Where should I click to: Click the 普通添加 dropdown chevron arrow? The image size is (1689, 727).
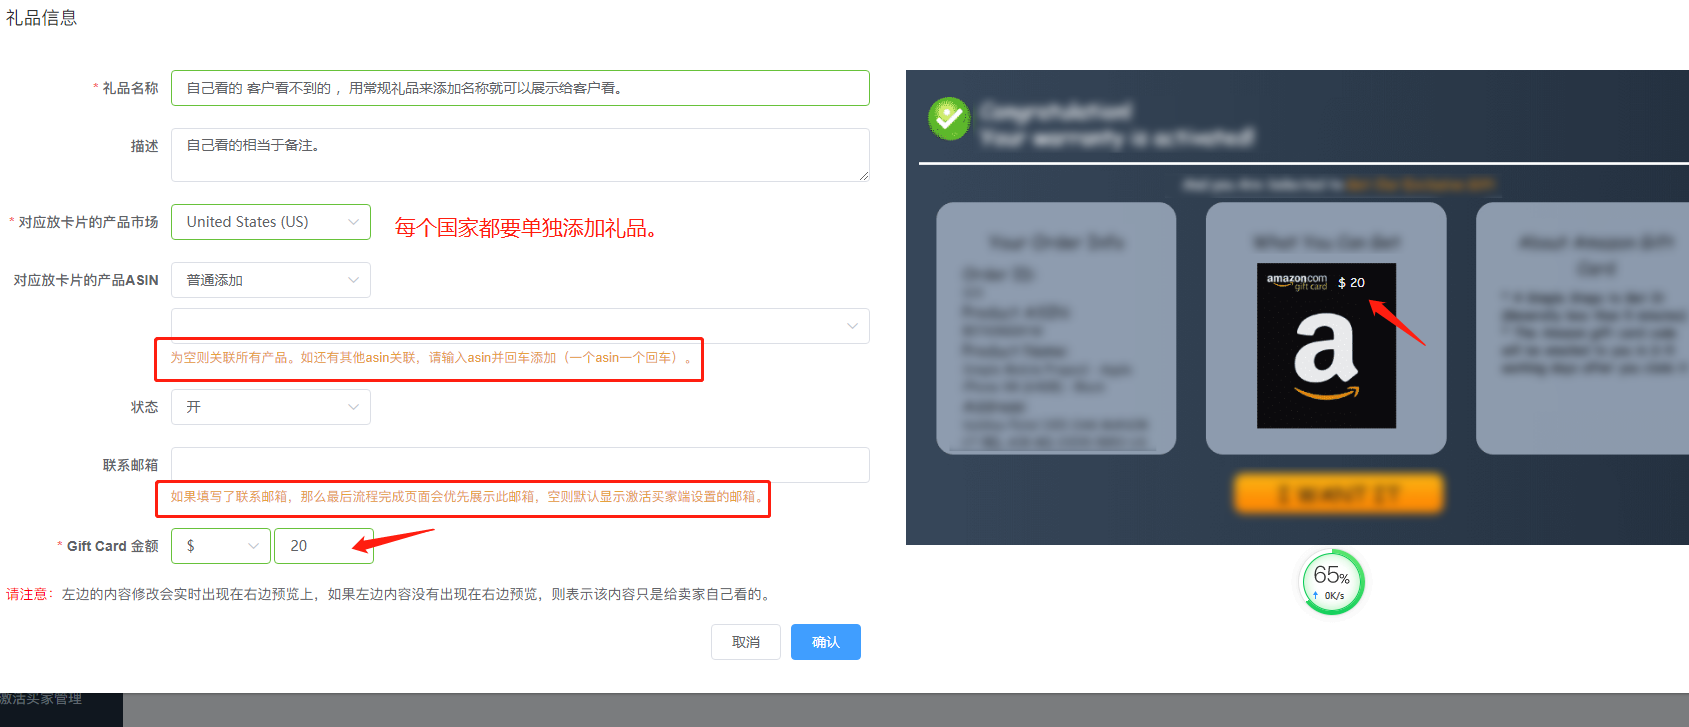coord(353,280)
